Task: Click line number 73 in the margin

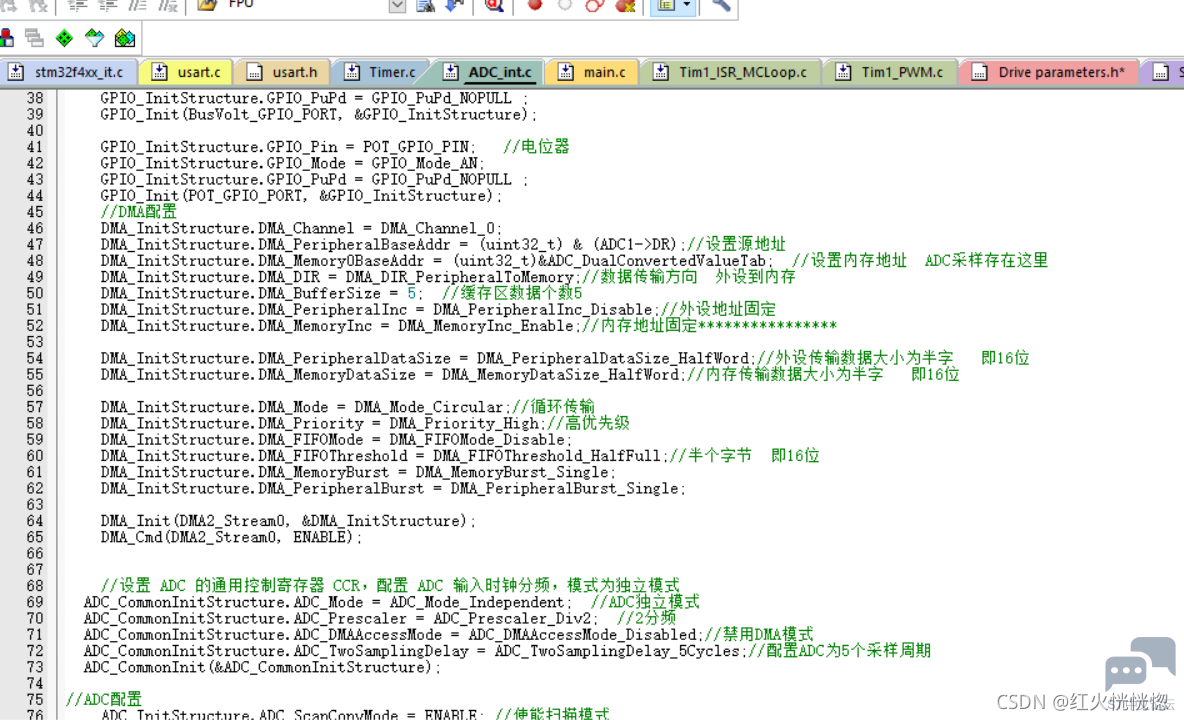Action: tap(35, 668)
